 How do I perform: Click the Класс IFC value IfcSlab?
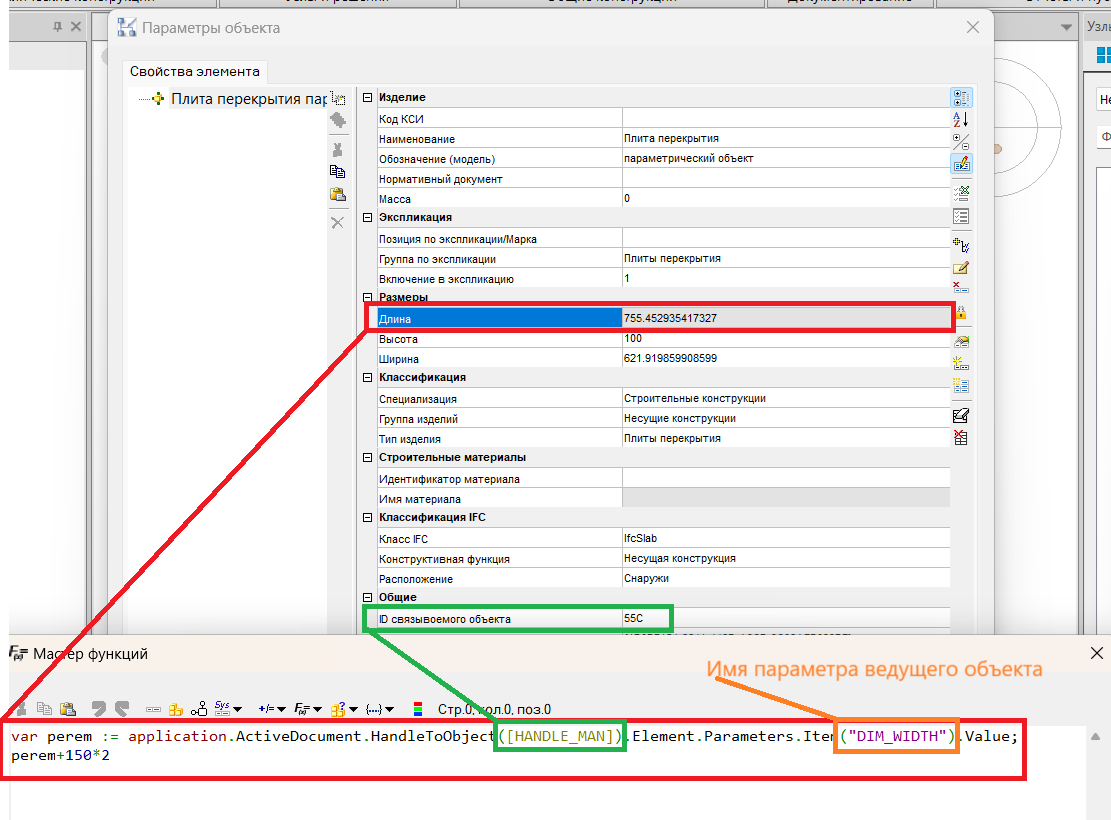tap(786, 538)
